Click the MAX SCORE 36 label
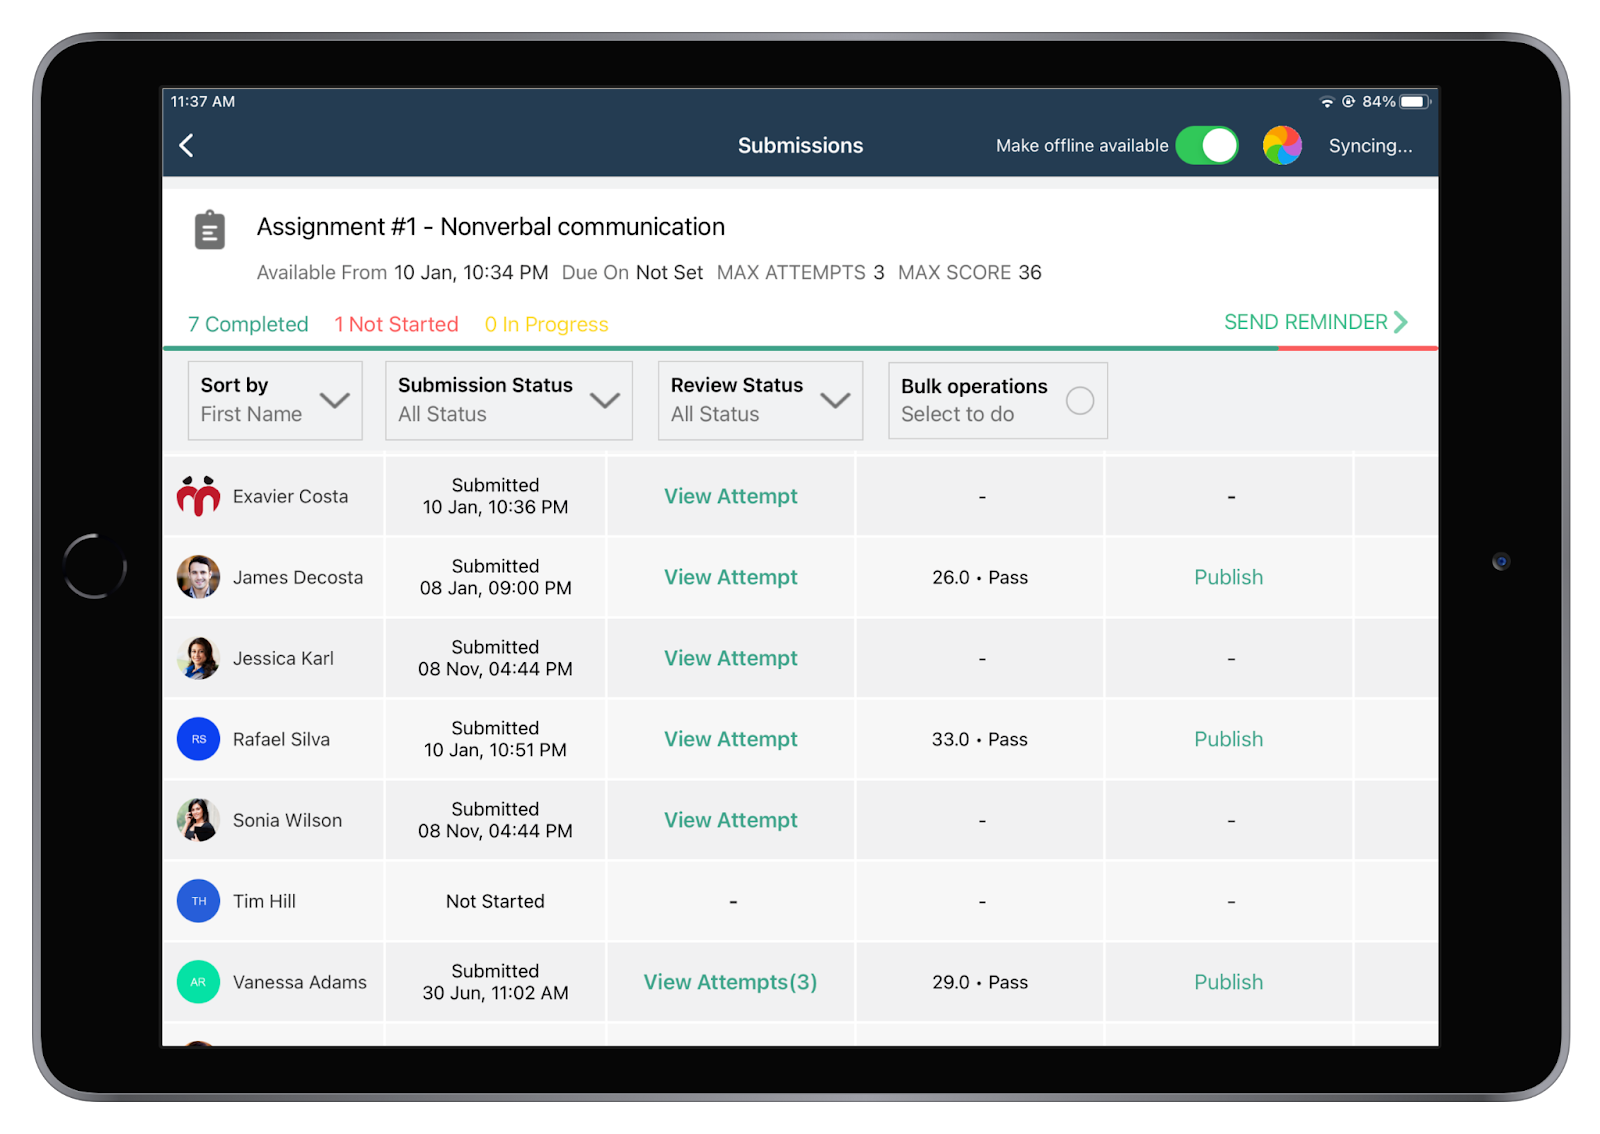 969,272
